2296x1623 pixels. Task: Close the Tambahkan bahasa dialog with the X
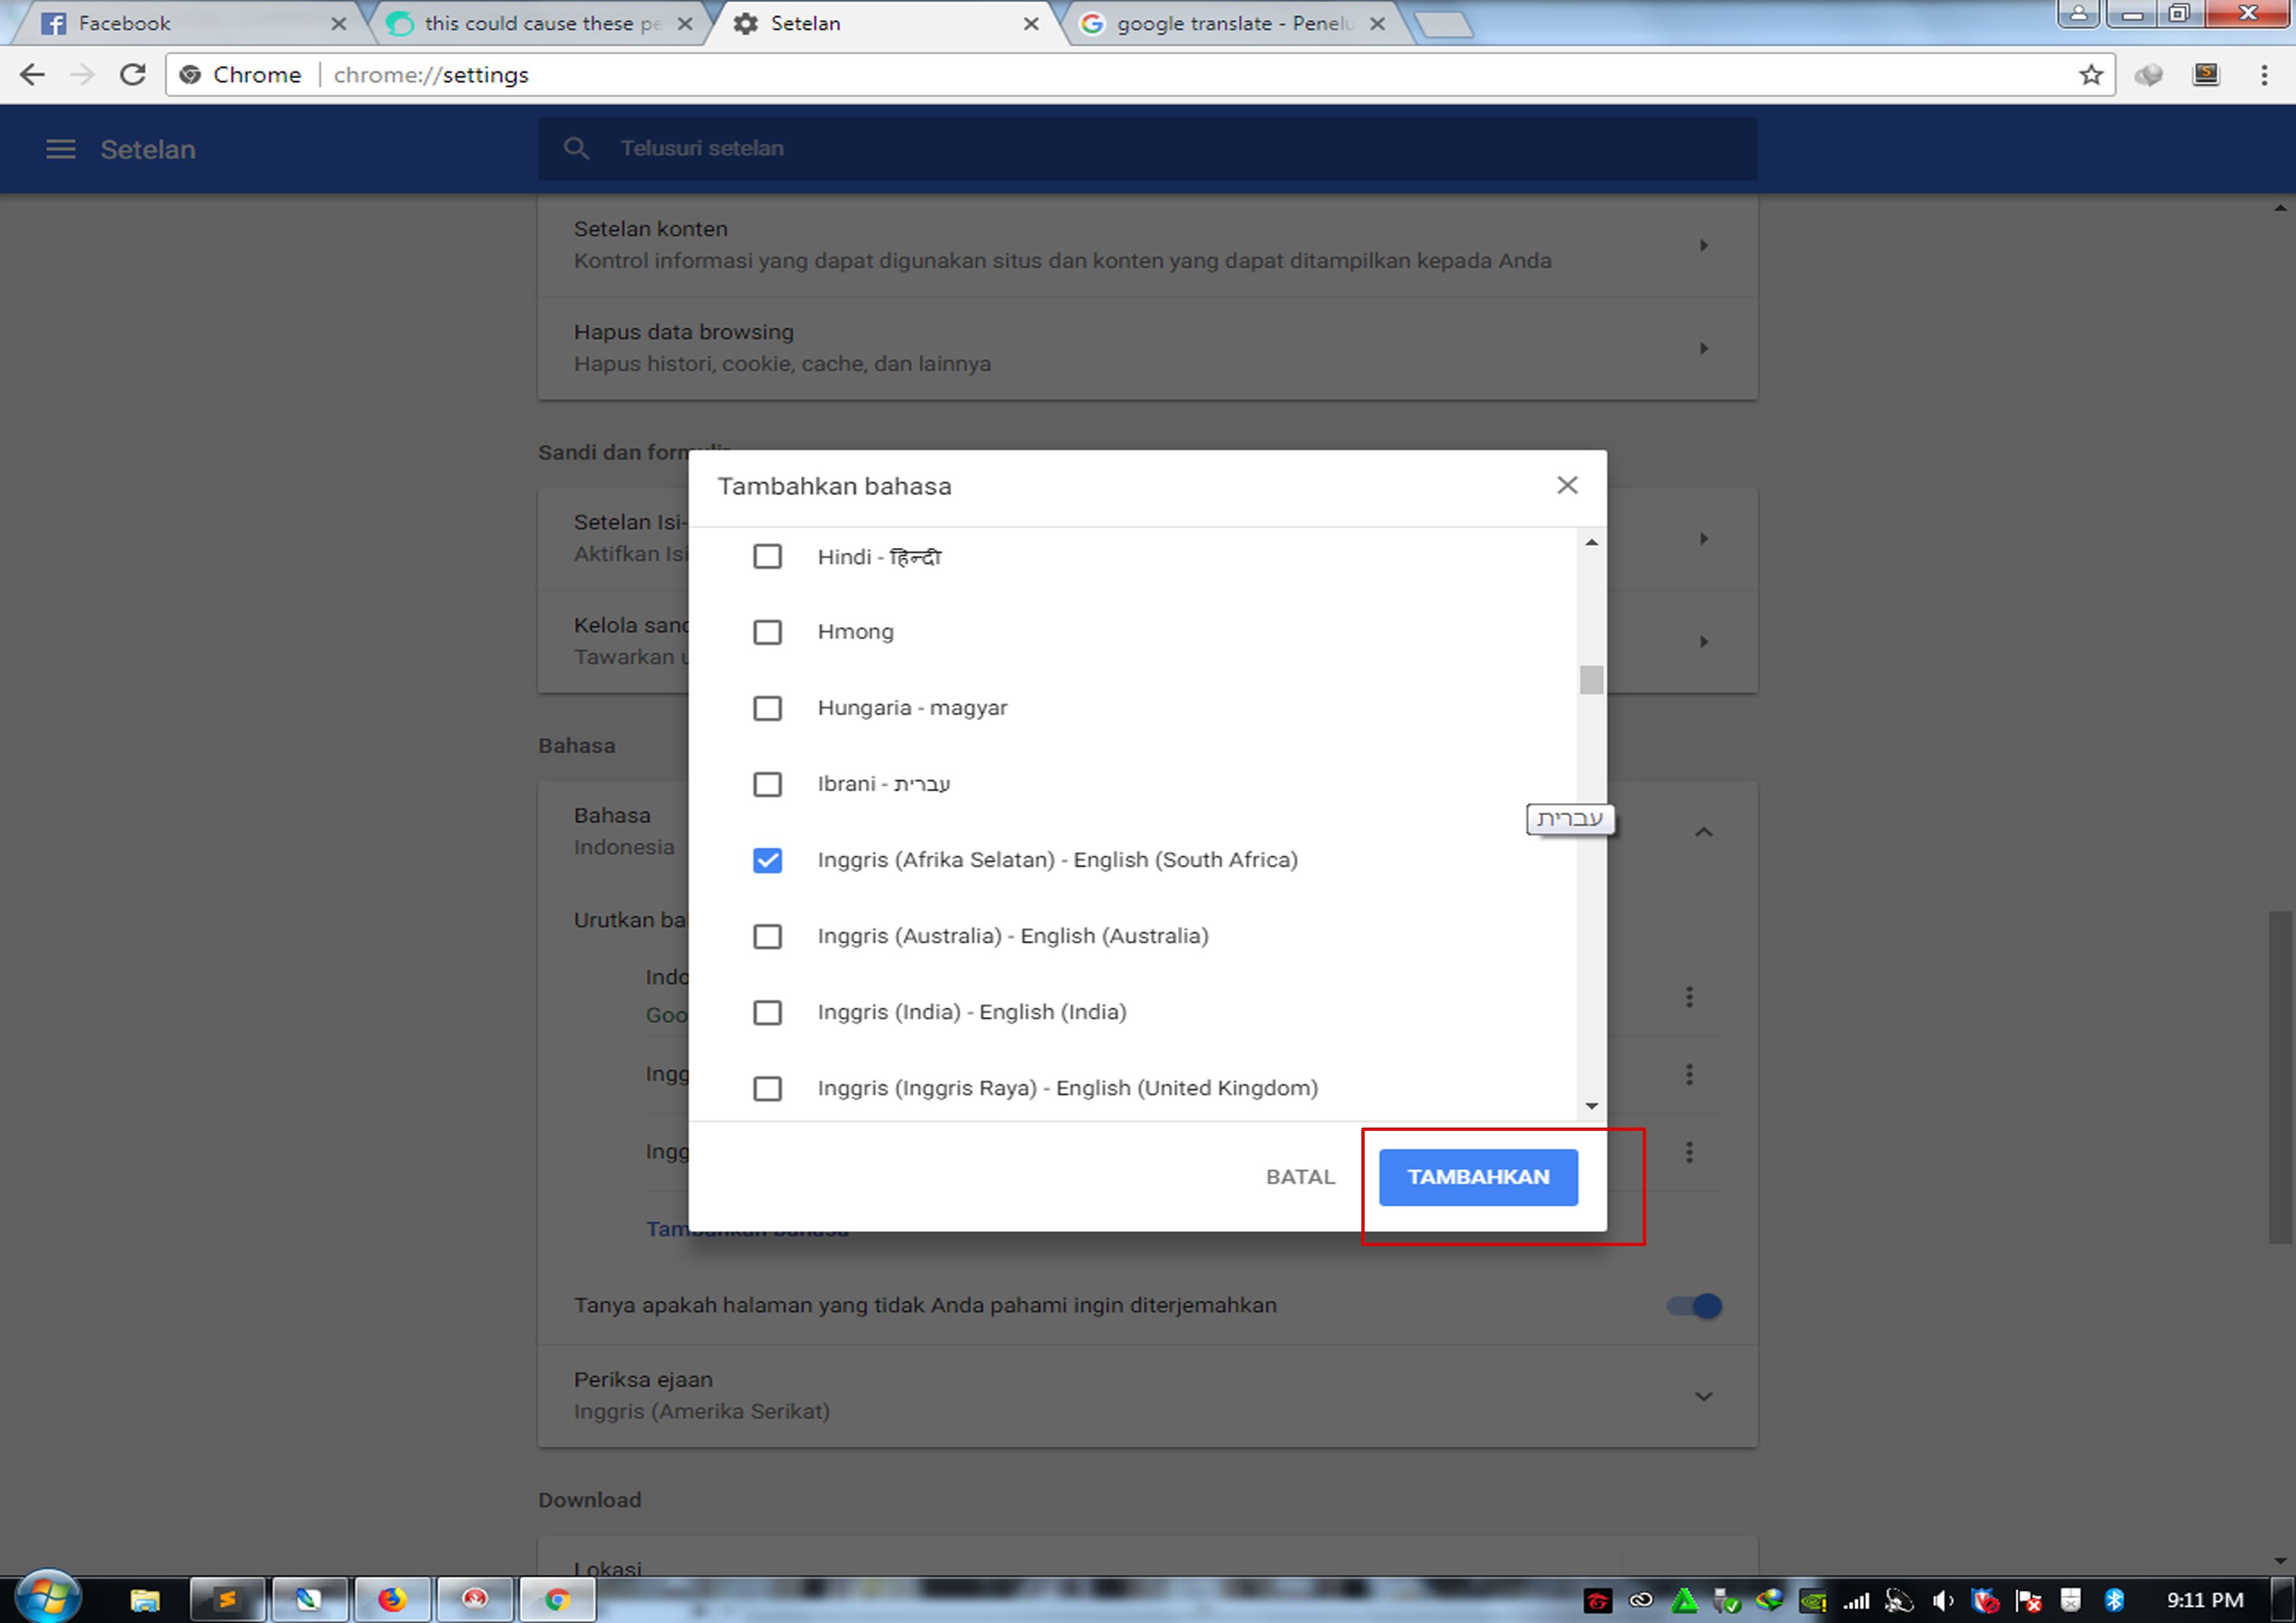tap(1566, 486)
